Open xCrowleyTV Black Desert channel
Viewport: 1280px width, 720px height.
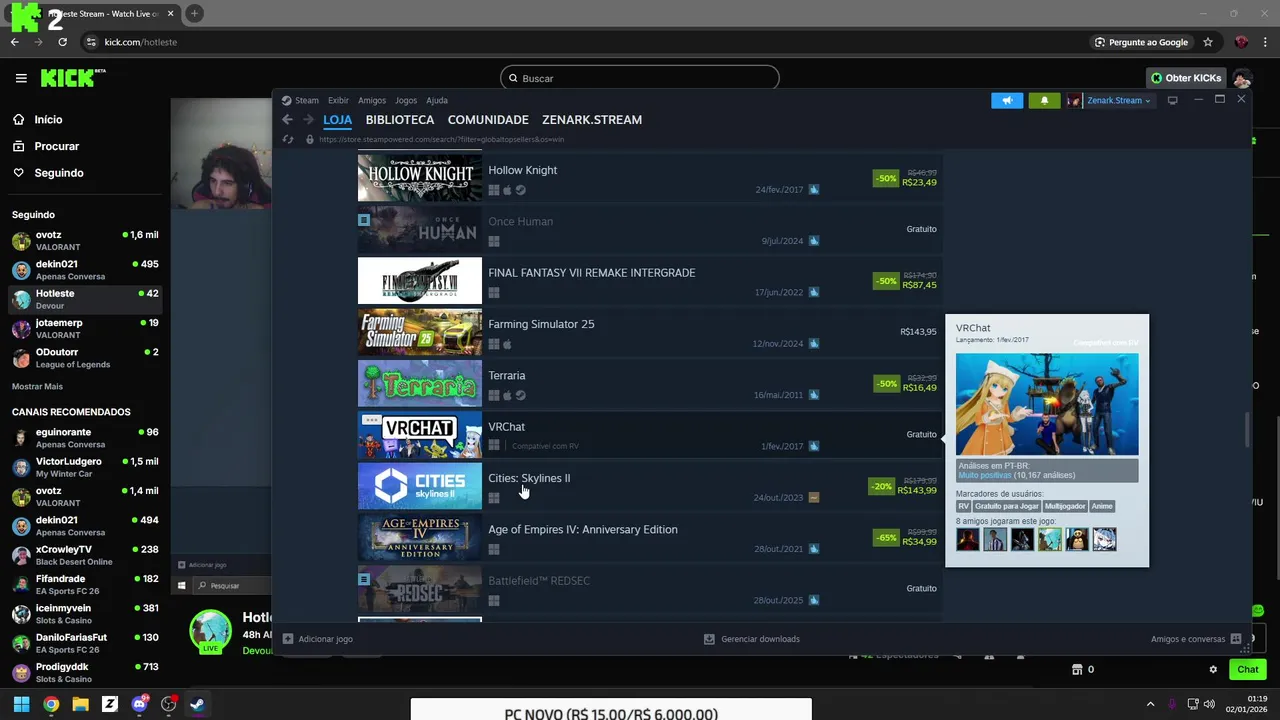click(85, 555)
